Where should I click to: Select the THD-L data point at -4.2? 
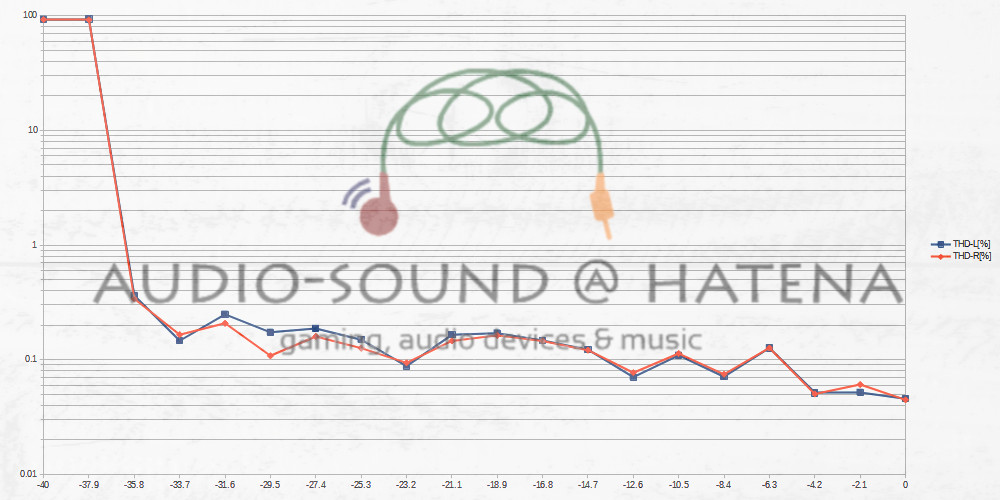[x=814, y=393]
